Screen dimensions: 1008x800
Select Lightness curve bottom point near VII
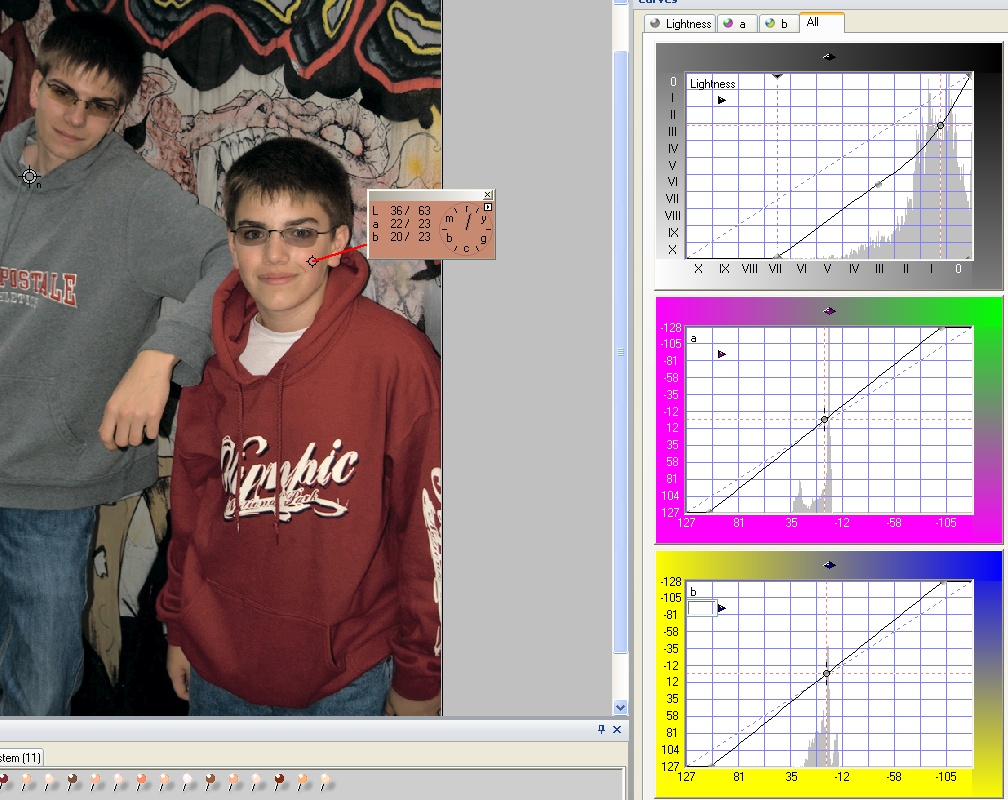point(777,257)
